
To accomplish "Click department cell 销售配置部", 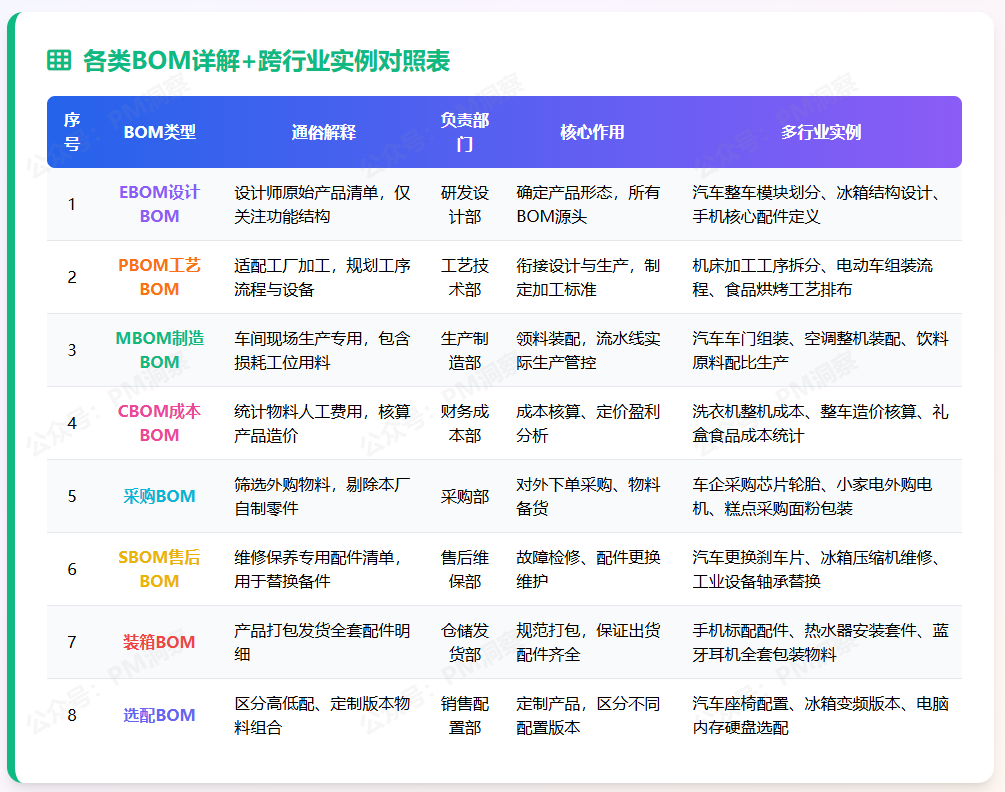I will (465, 715).
